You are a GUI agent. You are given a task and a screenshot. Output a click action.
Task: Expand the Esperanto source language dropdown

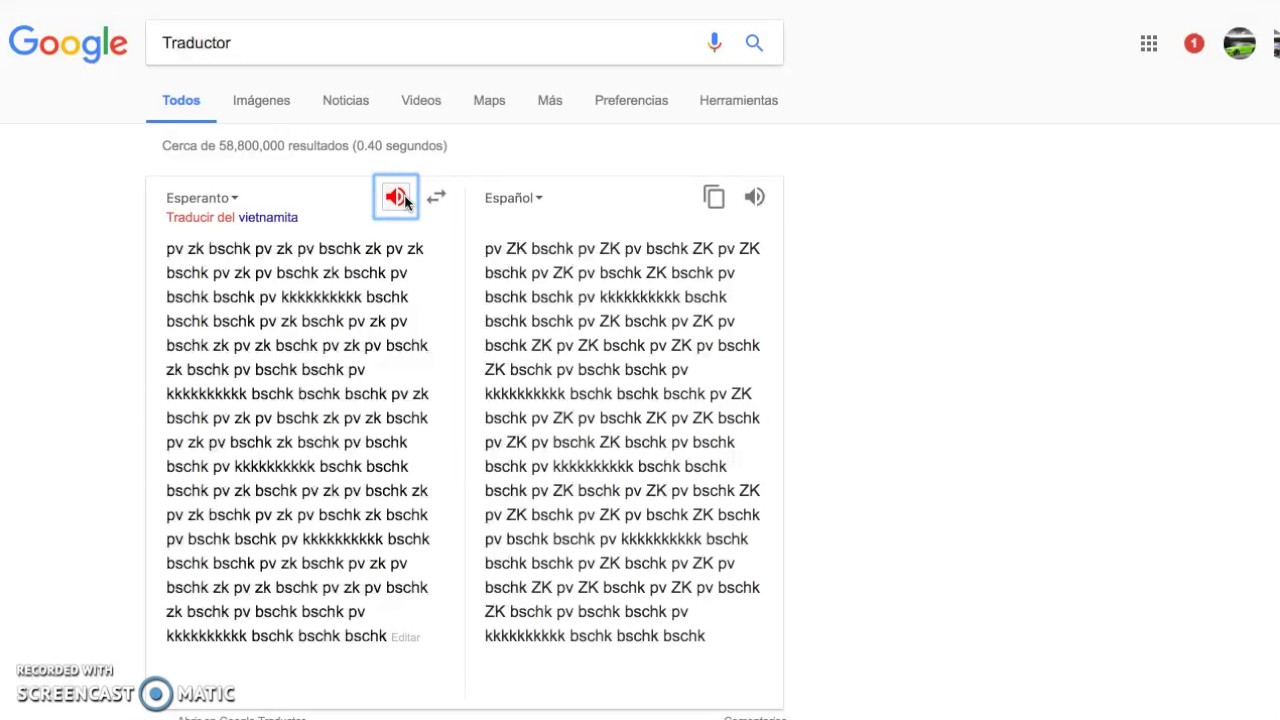(x=202, y=198)
